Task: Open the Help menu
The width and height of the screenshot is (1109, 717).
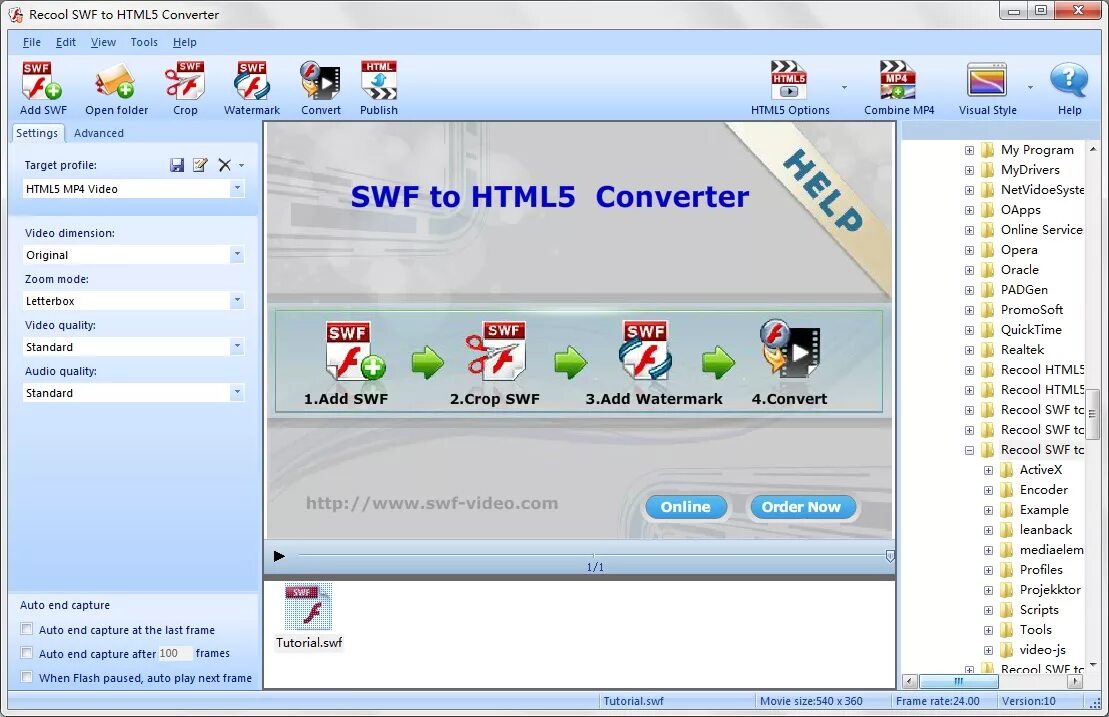Action: (185, 42)
